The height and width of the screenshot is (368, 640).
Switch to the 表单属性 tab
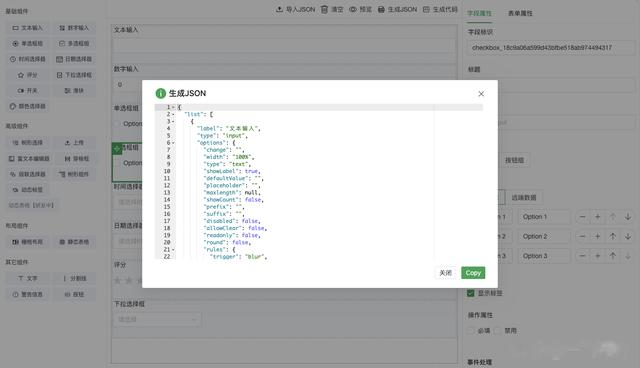tap(520, 13)
